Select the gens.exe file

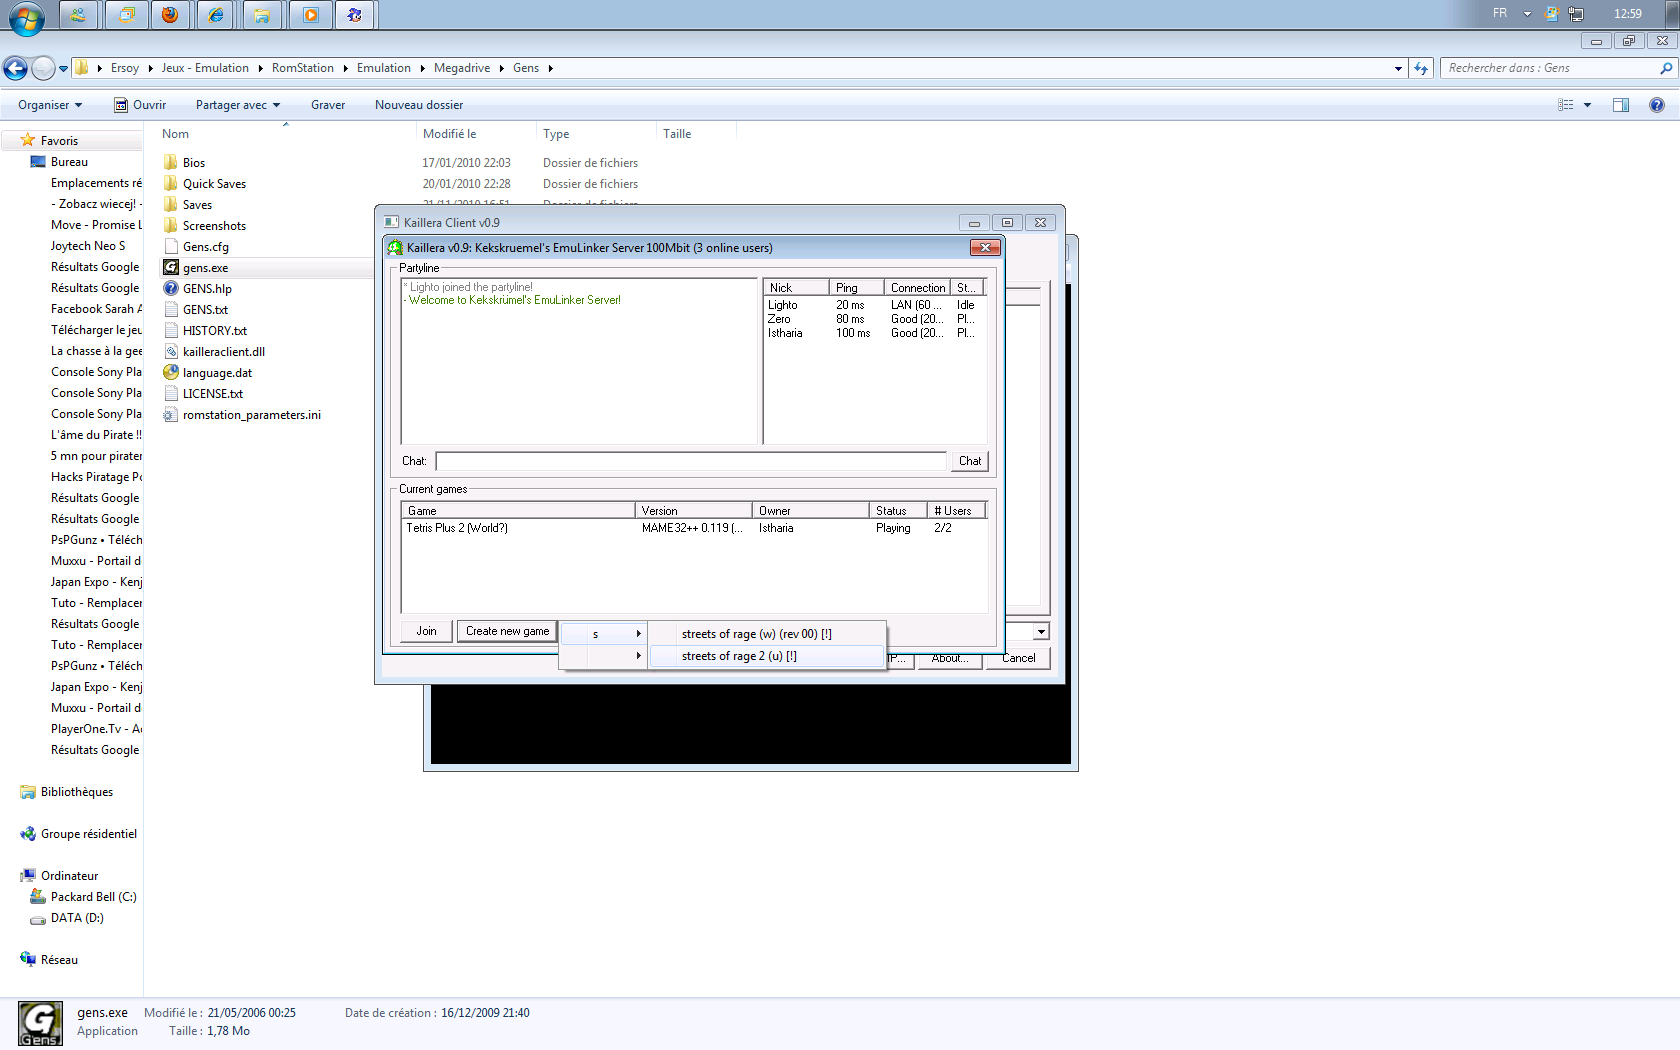(x=205, y=268)
